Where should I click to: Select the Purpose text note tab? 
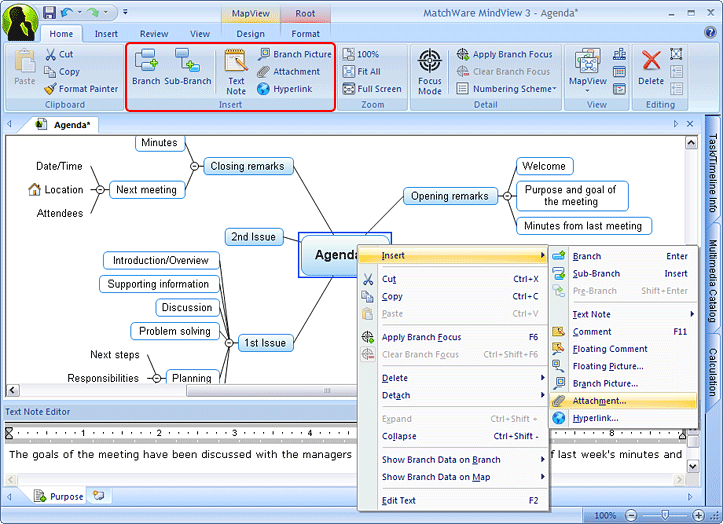point(59,496)
